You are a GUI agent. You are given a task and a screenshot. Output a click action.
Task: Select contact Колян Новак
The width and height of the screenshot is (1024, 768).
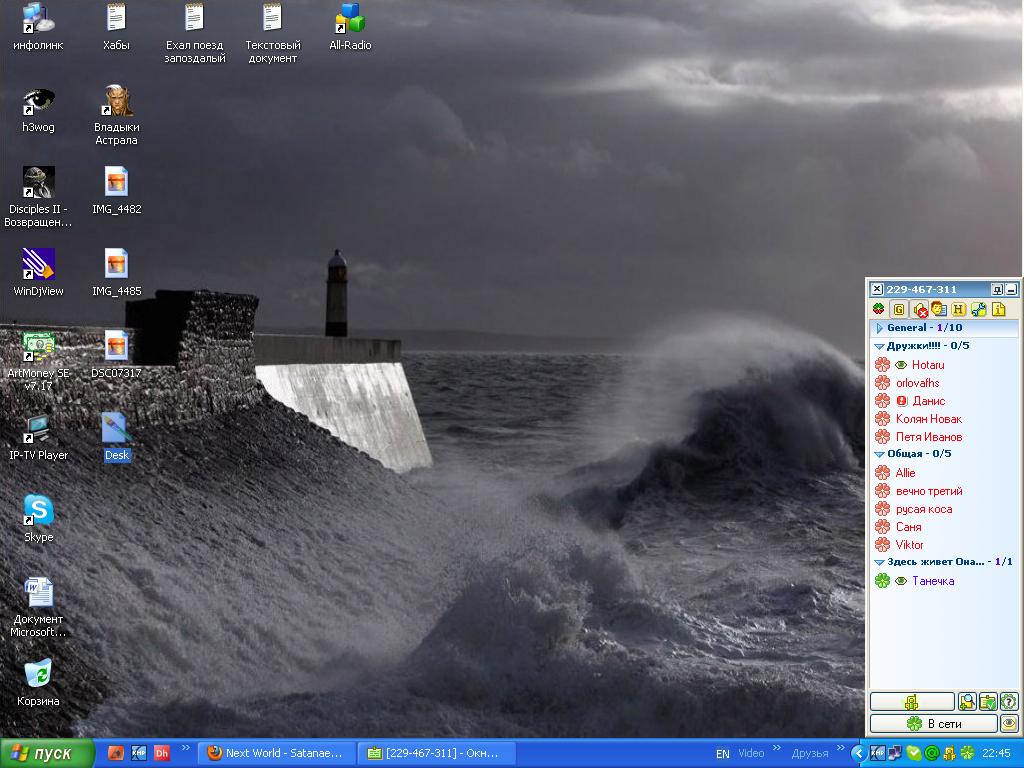(x=929, y=419)
